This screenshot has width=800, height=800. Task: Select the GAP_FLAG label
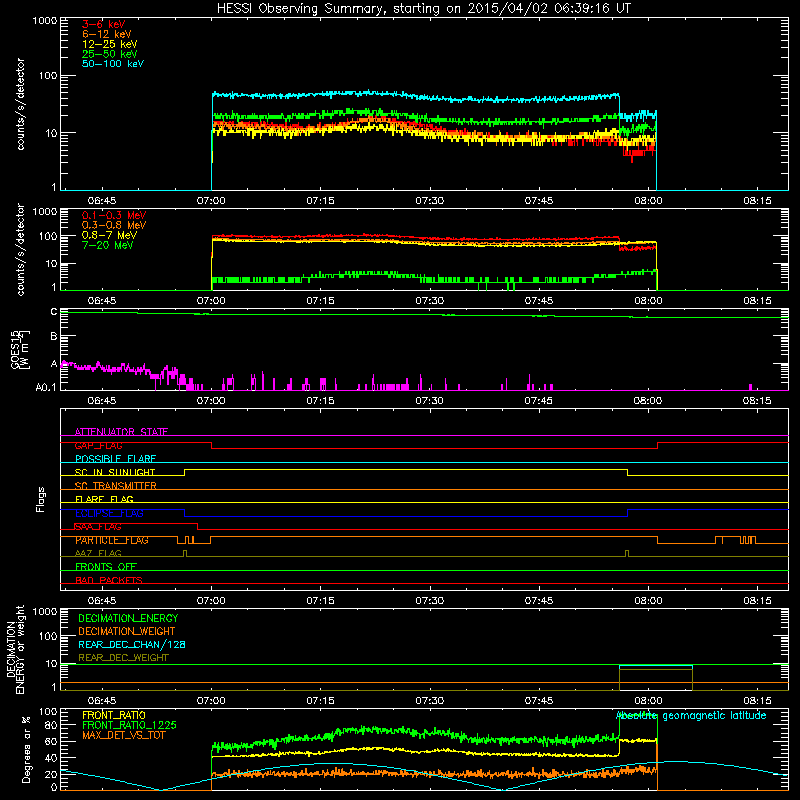[x=98, y=445]
